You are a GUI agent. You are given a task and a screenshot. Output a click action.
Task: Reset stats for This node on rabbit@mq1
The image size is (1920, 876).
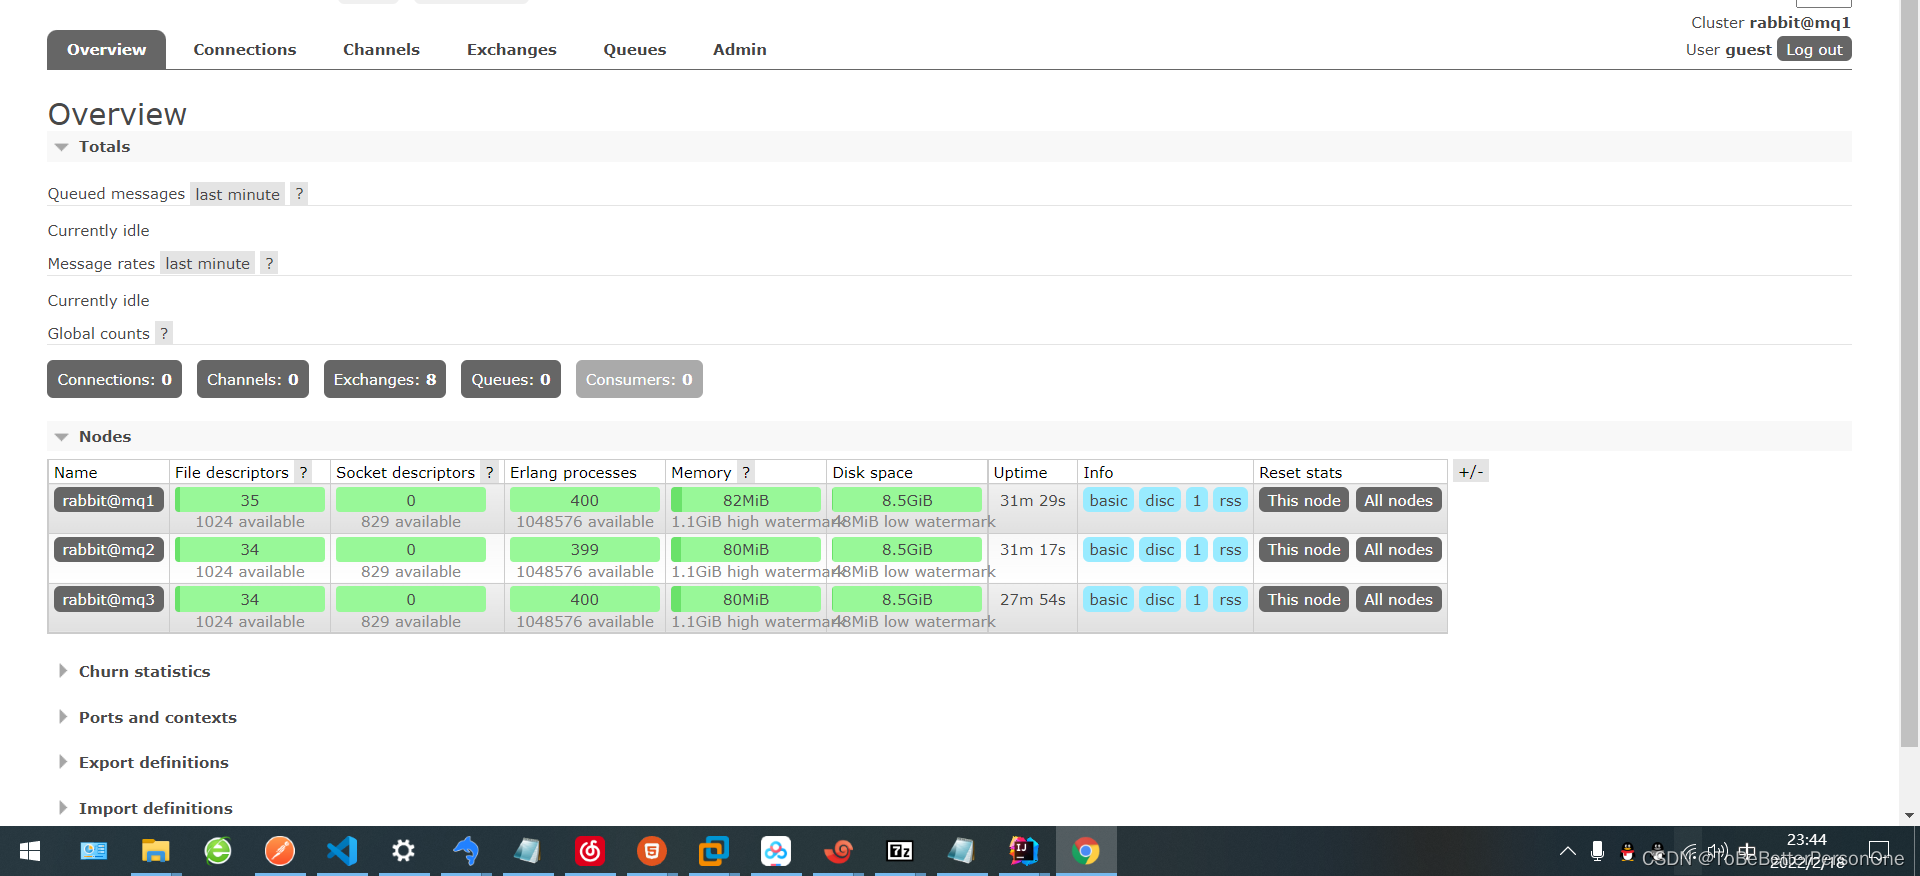click(x=1304, y=500)
